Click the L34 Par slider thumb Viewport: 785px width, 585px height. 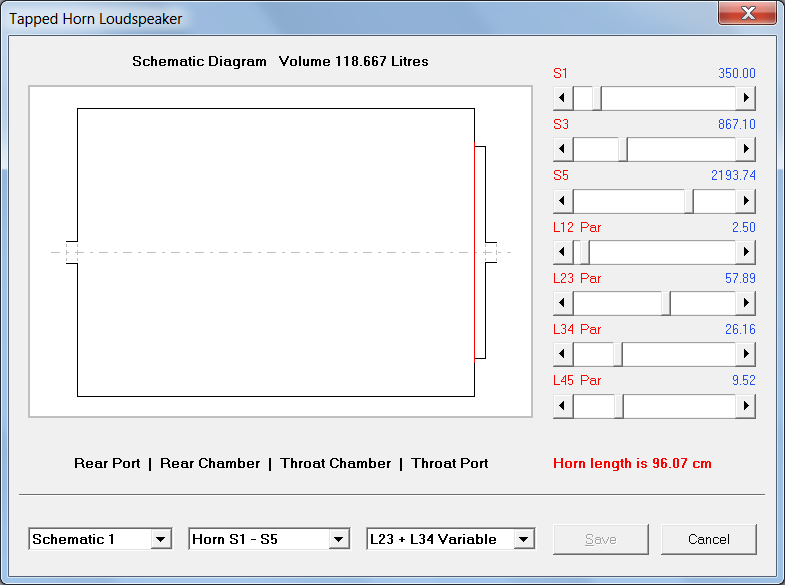click(618, 353)
